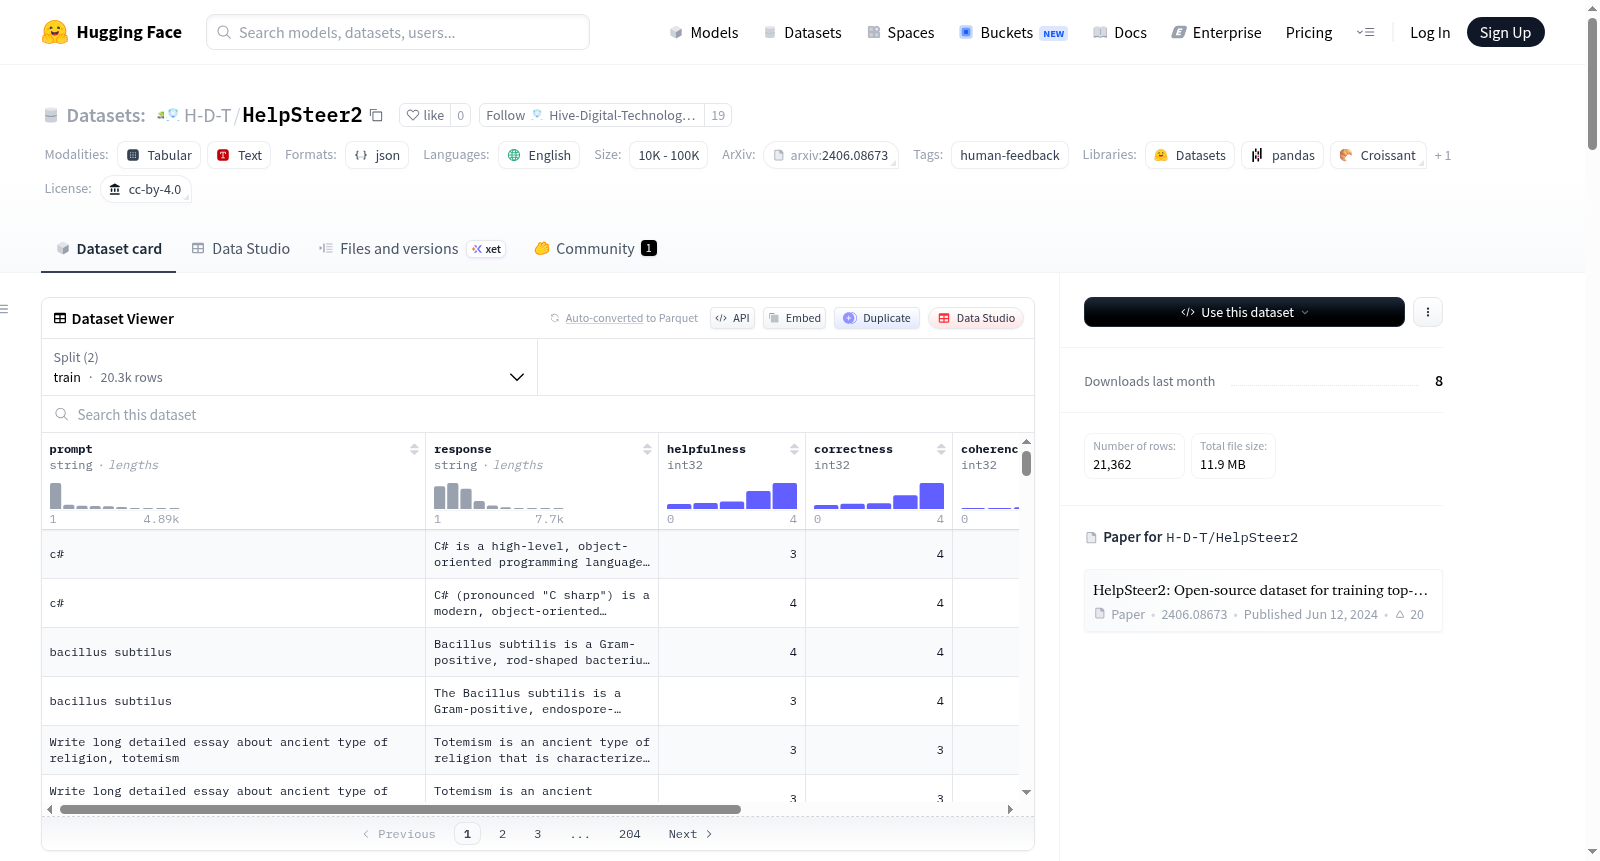Viewport: 1600px width, 861px height.
Task: Open Data Studio from viewer header
Action: [x=976, y=318]
